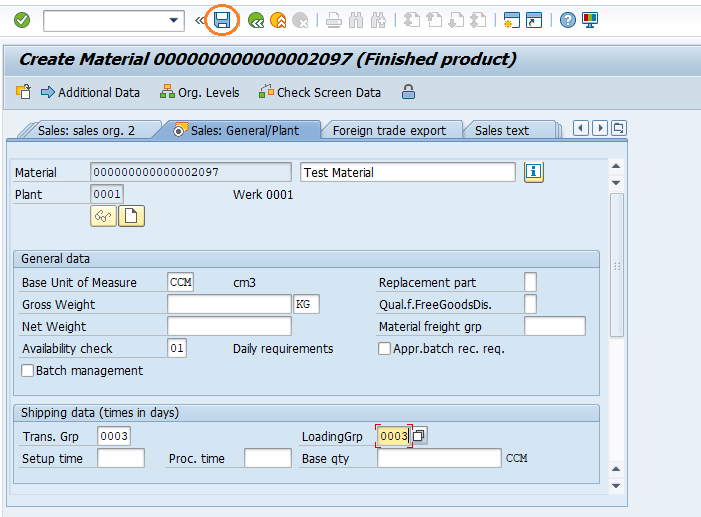Go to Last Page icon
The image size is (701, 517).
[x=478, y=21]
